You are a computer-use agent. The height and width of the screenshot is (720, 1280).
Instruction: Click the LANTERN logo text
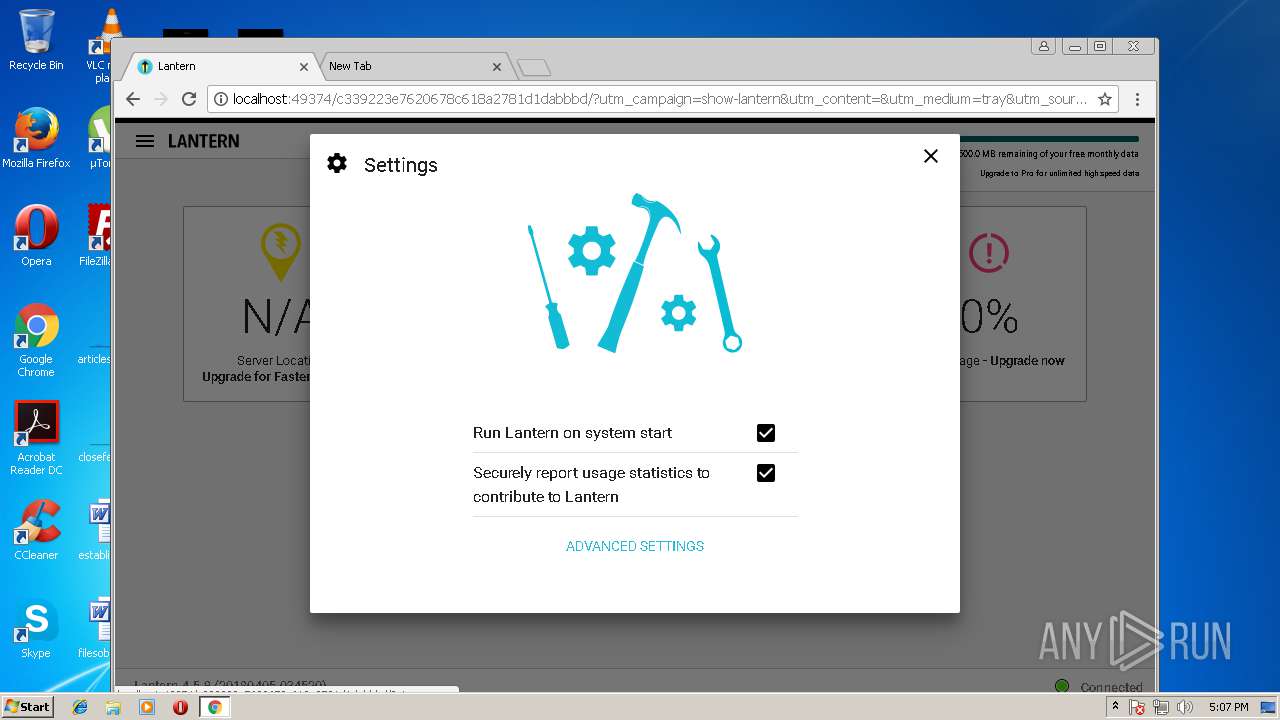coord(203,141)
